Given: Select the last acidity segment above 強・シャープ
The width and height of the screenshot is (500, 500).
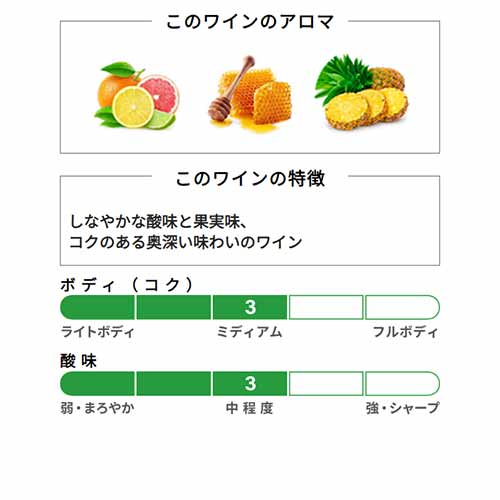Looking at the screenshot, I should 402,383.
